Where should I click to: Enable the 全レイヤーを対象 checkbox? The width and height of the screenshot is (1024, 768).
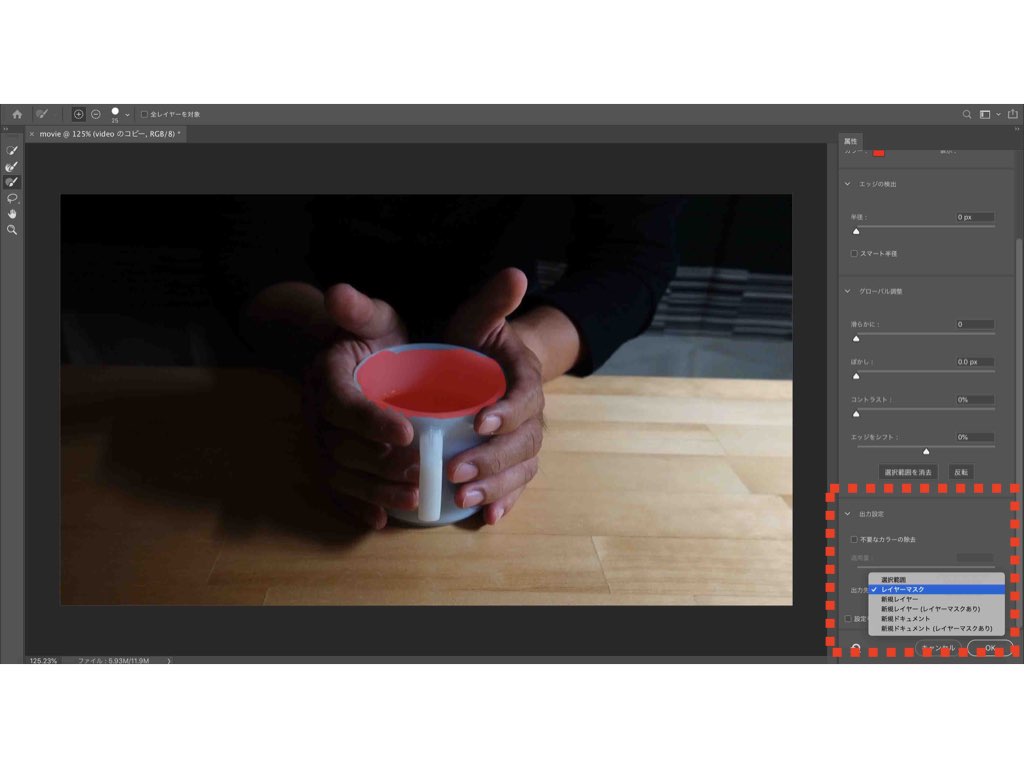click(144, 114)
